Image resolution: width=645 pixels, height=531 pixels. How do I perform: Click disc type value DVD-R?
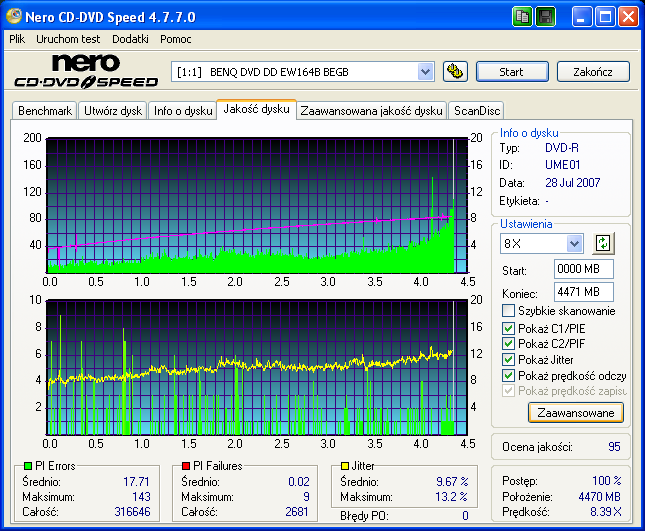[x=561, y=148]
